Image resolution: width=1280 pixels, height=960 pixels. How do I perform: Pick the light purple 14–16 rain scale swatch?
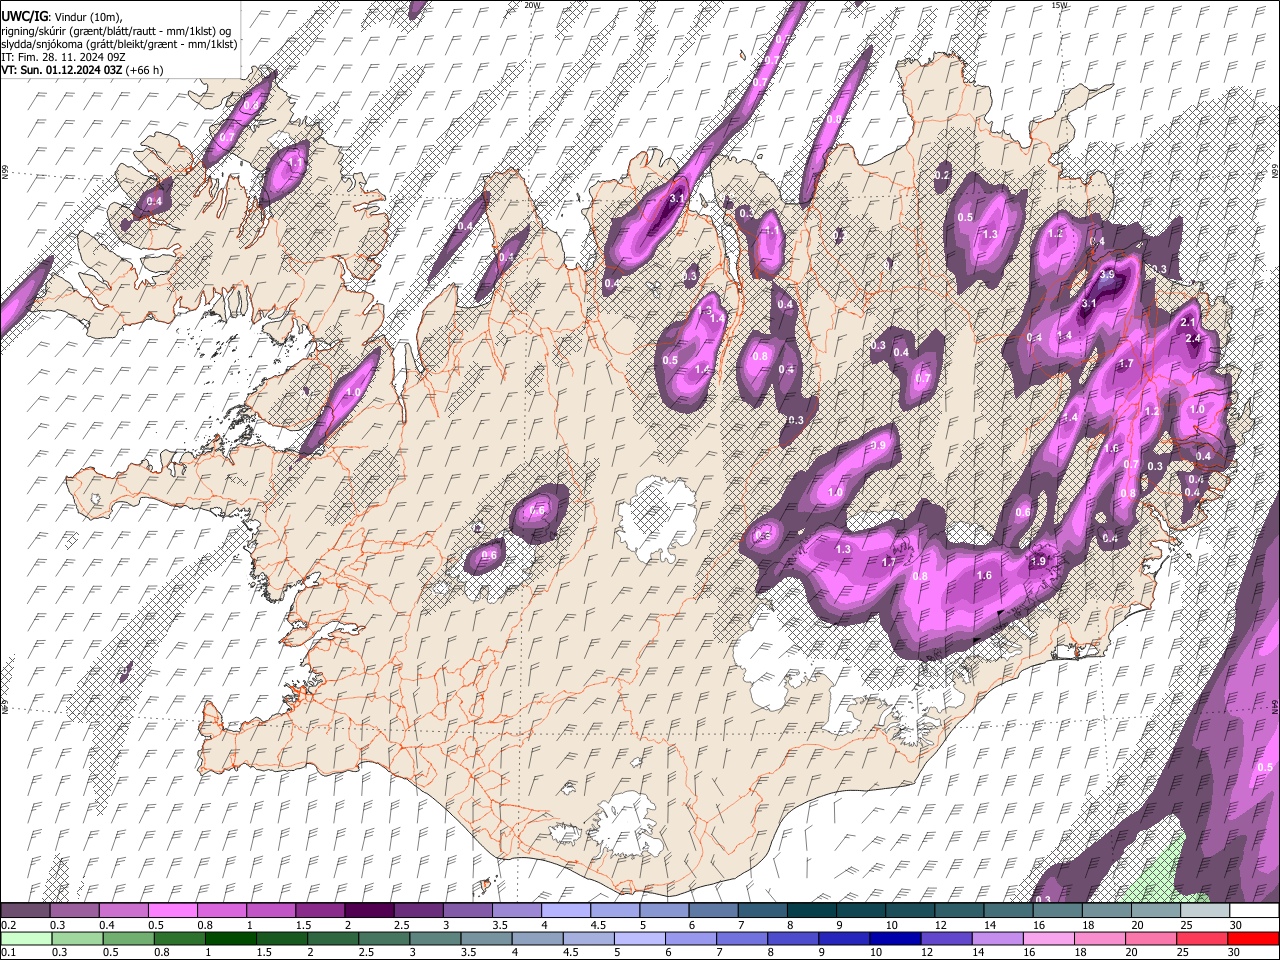pyautogui.click(x=997, y=938)
